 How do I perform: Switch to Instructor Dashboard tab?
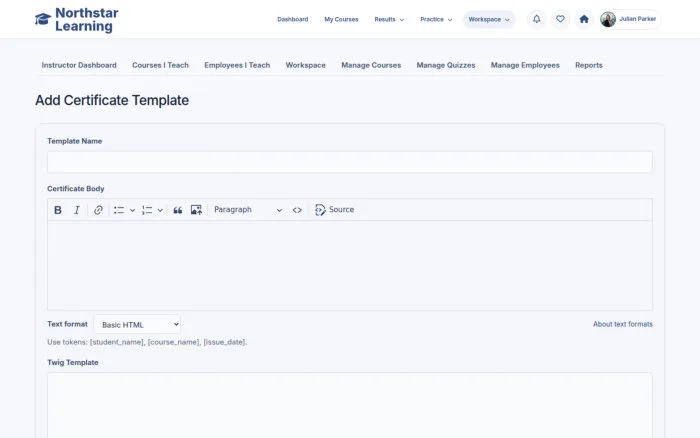pos(79,65)
